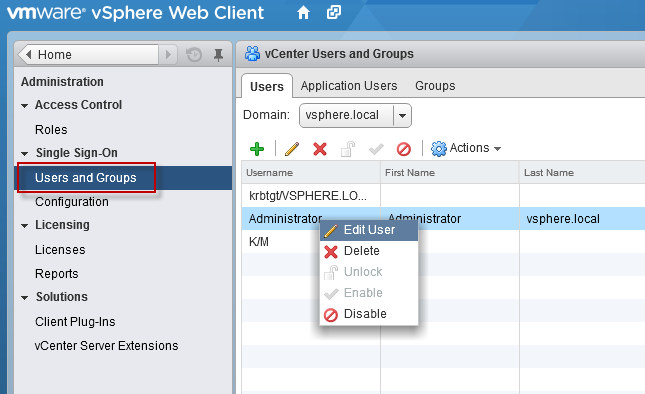Open the Actions dropdown menu
This screenshot has width=645, height=394.
pyautogui.click(x=466, y=148)
